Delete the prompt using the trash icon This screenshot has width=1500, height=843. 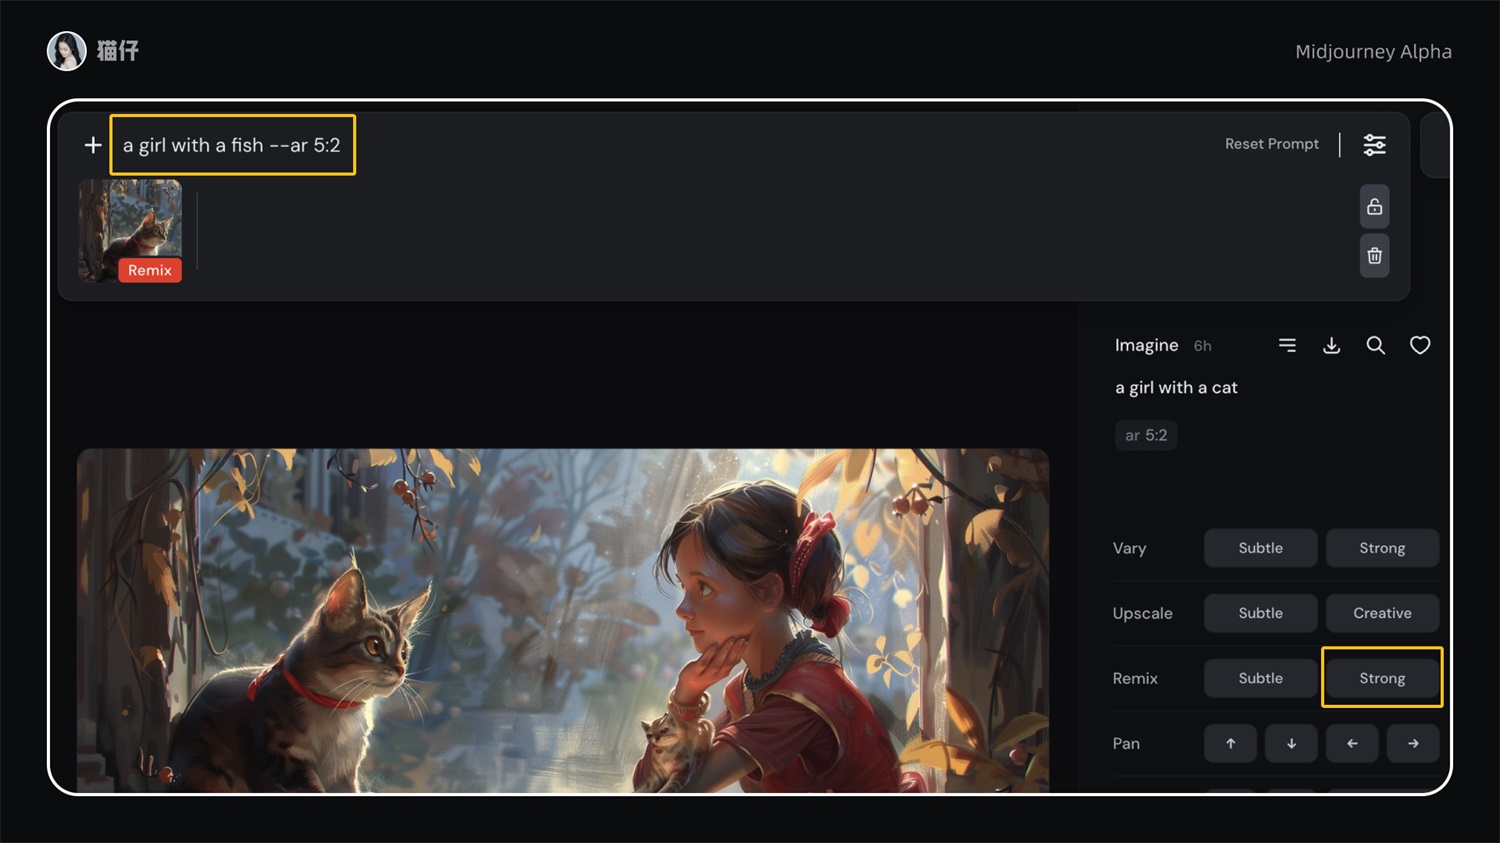click(1375, 256)
